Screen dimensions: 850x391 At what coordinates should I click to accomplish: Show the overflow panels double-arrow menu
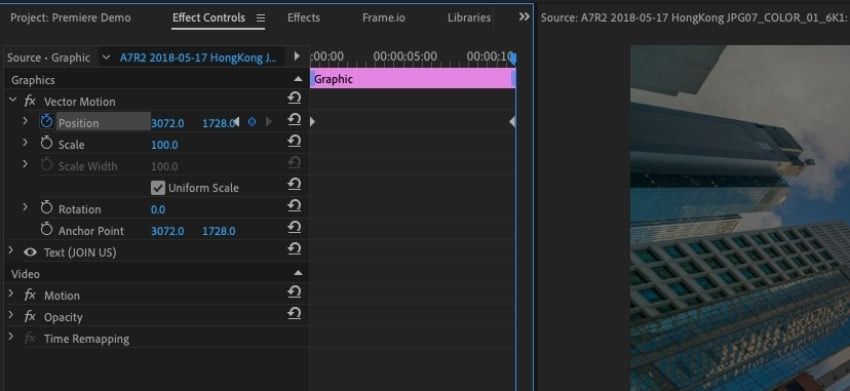click(524, 17)
